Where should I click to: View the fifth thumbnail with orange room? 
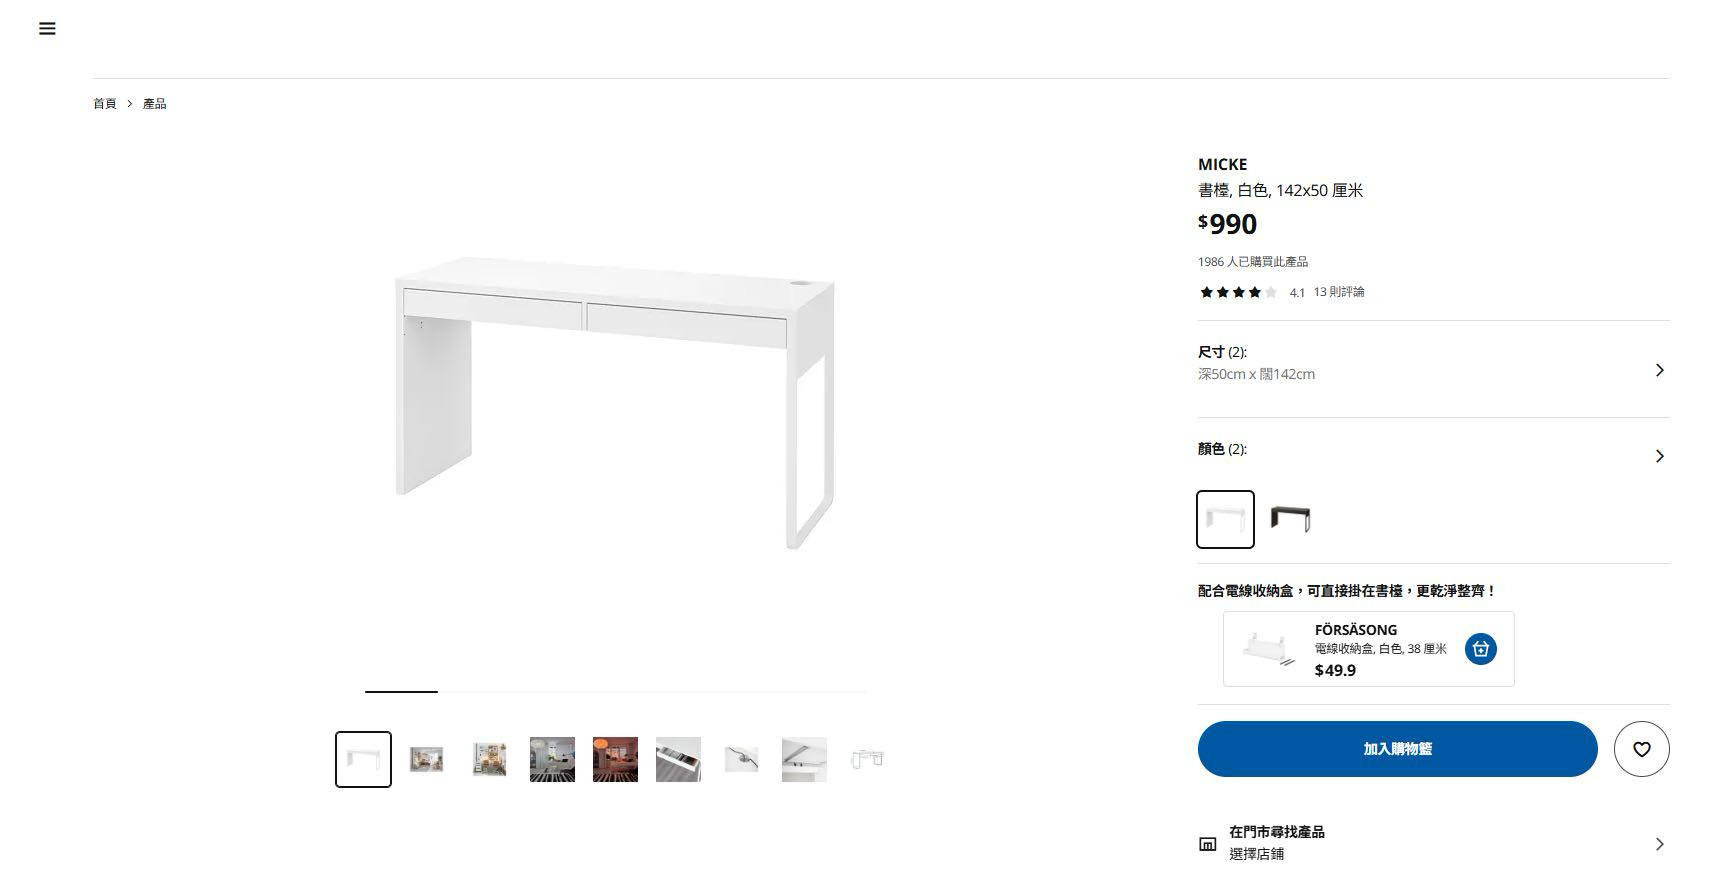(x=615, y=760)
